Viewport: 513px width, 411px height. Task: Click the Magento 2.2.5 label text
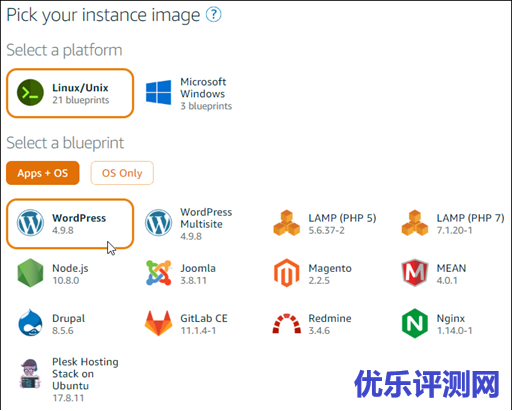[330, 274]
